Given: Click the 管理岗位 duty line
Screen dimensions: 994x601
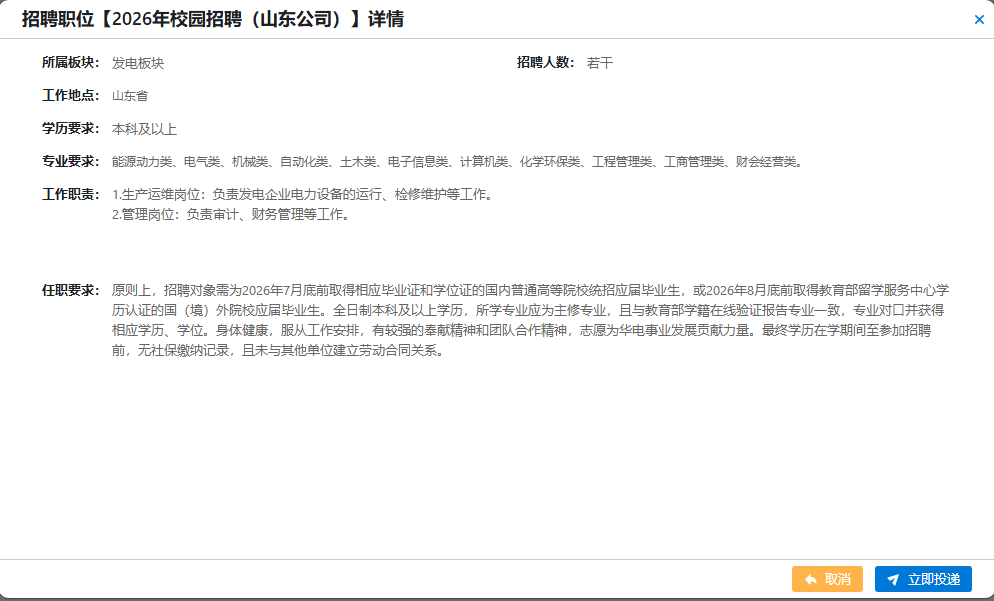Looking at the screenshot, I should click(231, 214).
